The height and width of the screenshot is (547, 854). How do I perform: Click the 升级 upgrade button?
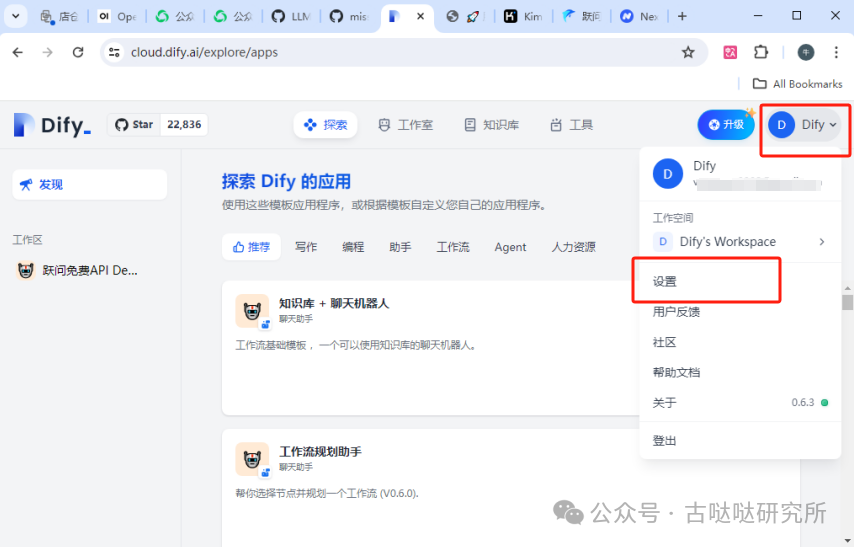coord(726,125)
